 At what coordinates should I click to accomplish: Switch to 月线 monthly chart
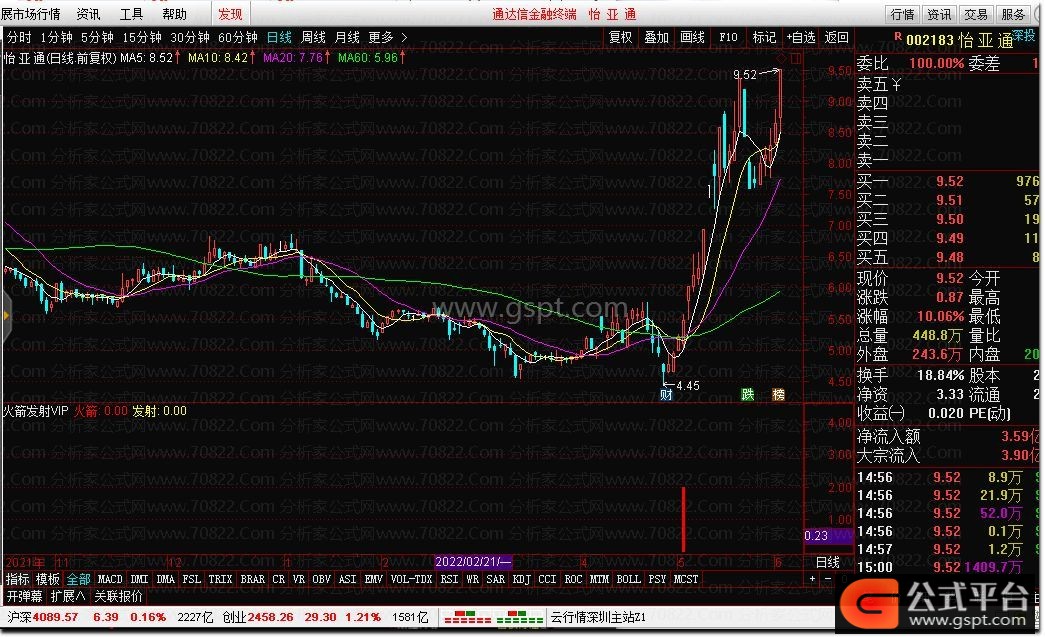(347, 37)
